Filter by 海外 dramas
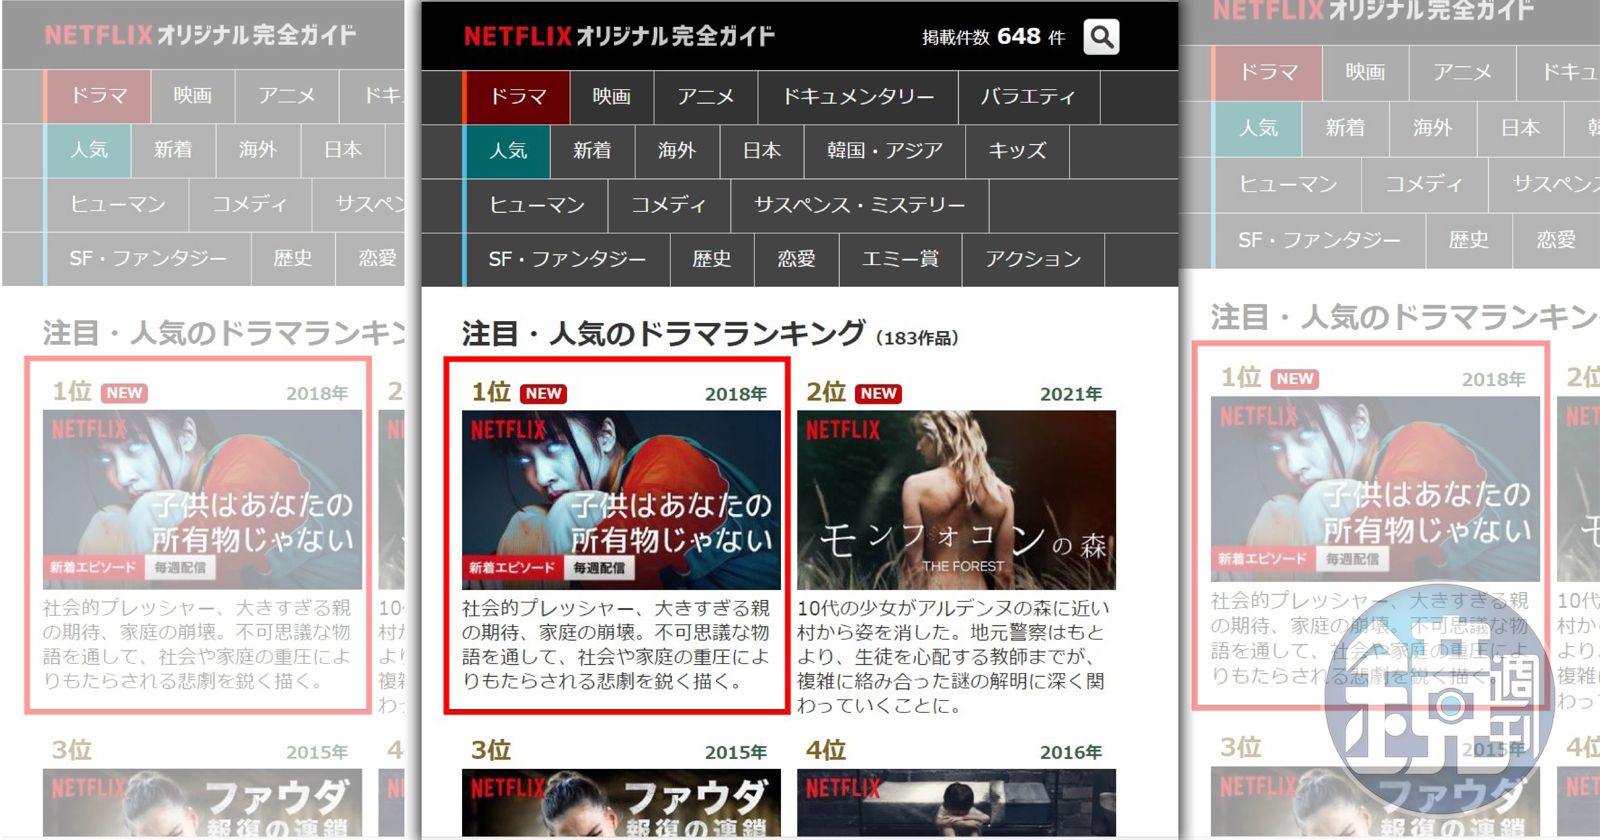 pyautogui.click(x=677, y=151)
